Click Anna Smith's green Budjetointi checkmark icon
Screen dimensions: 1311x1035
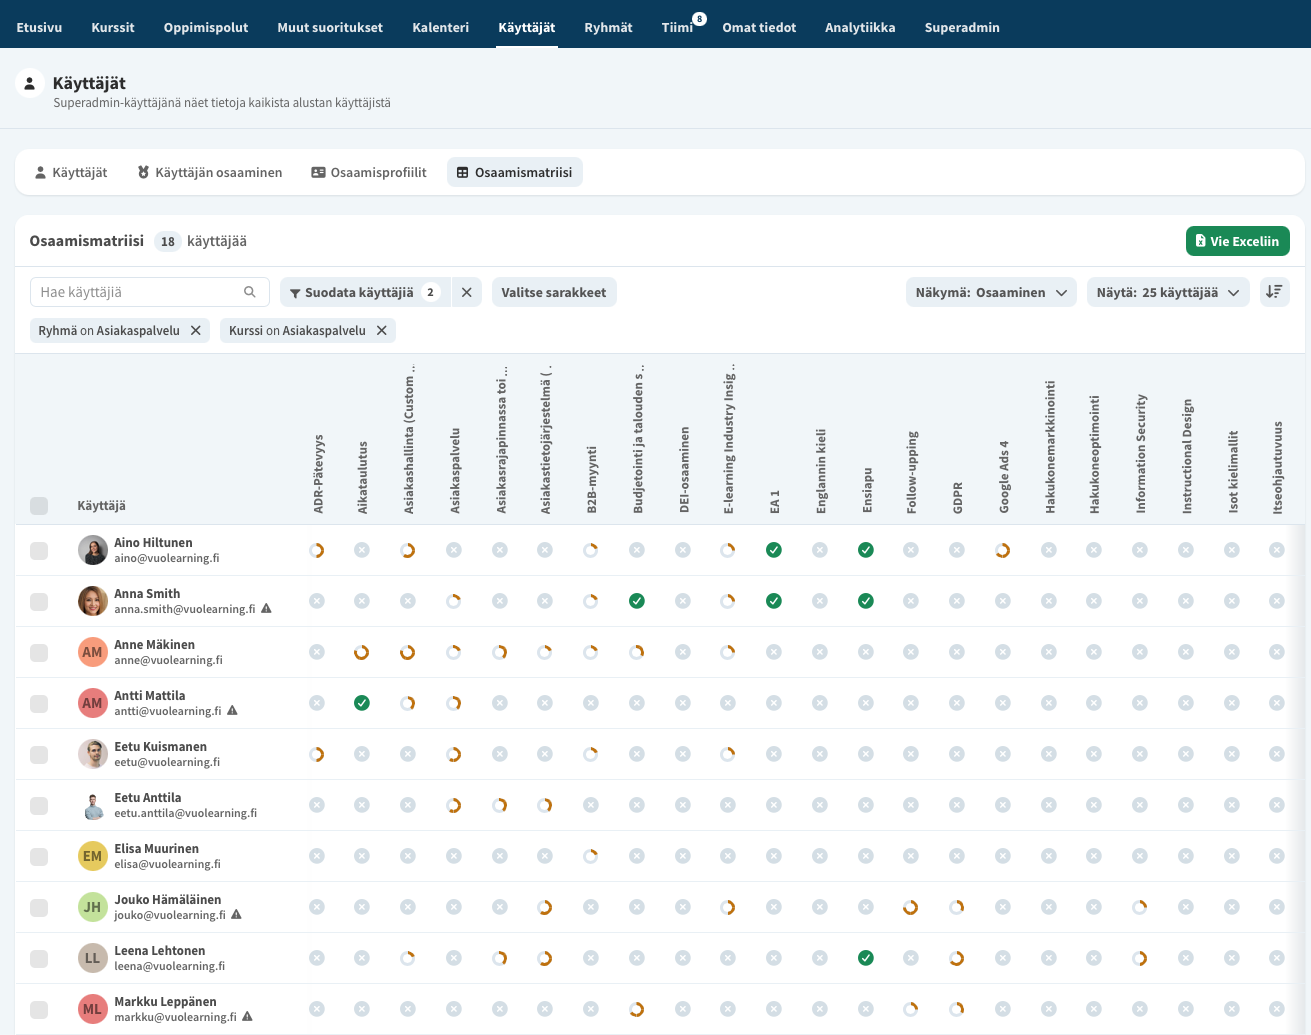pyautogui.click(x=637, y=601)
